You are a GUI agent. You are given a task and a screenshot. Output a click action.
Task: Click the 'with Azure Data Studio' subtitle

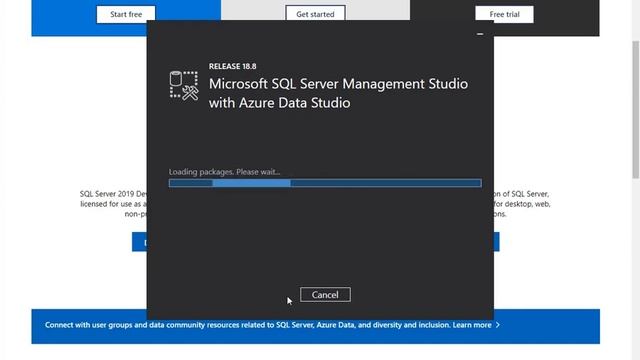click(x=280, y=102)
